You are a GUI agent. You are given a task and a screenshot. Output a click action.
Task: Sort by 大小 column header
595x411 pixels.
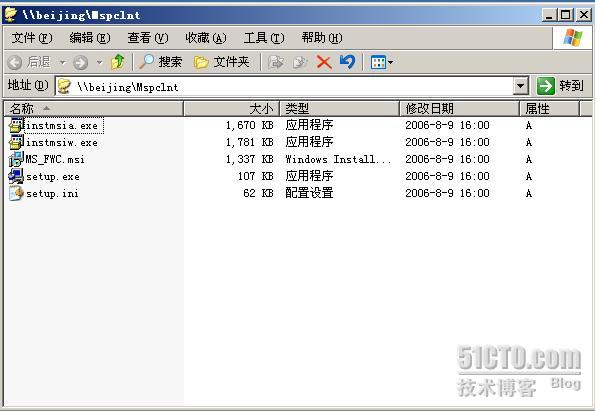click(x=231, y=109)
